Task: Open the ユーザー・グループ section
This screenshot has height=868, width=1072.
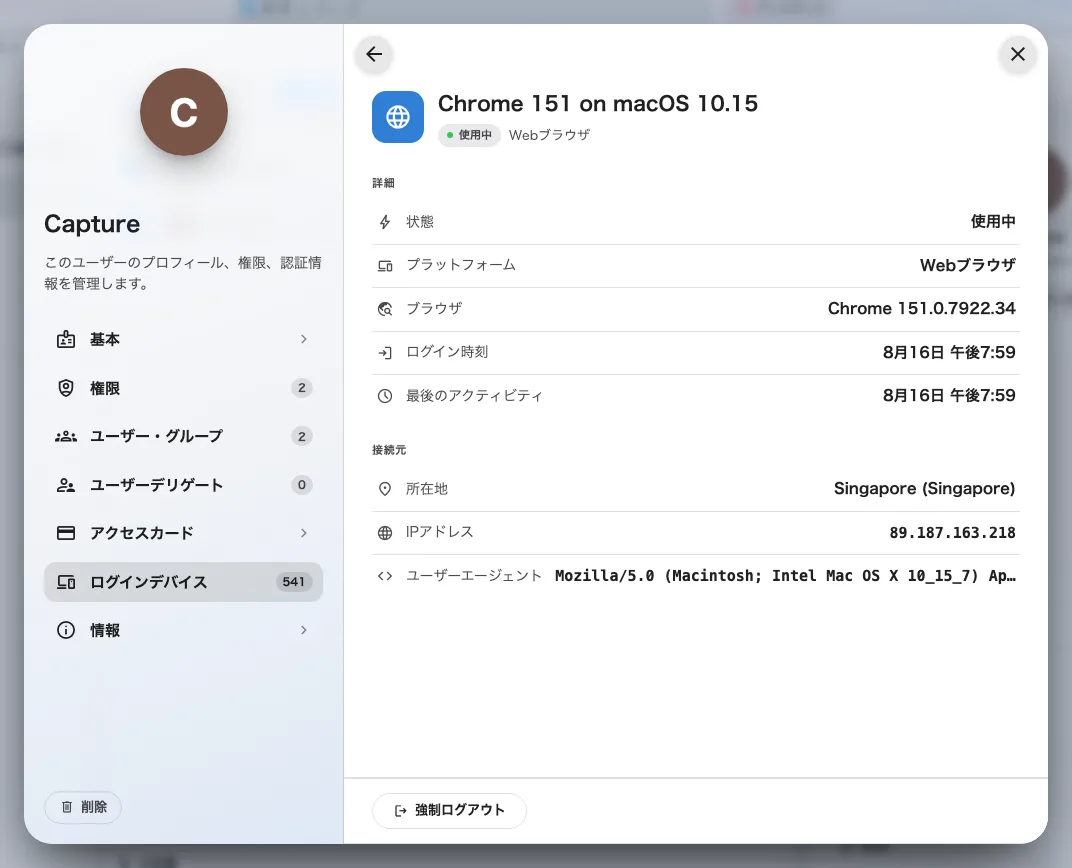Action: [183, 436]
